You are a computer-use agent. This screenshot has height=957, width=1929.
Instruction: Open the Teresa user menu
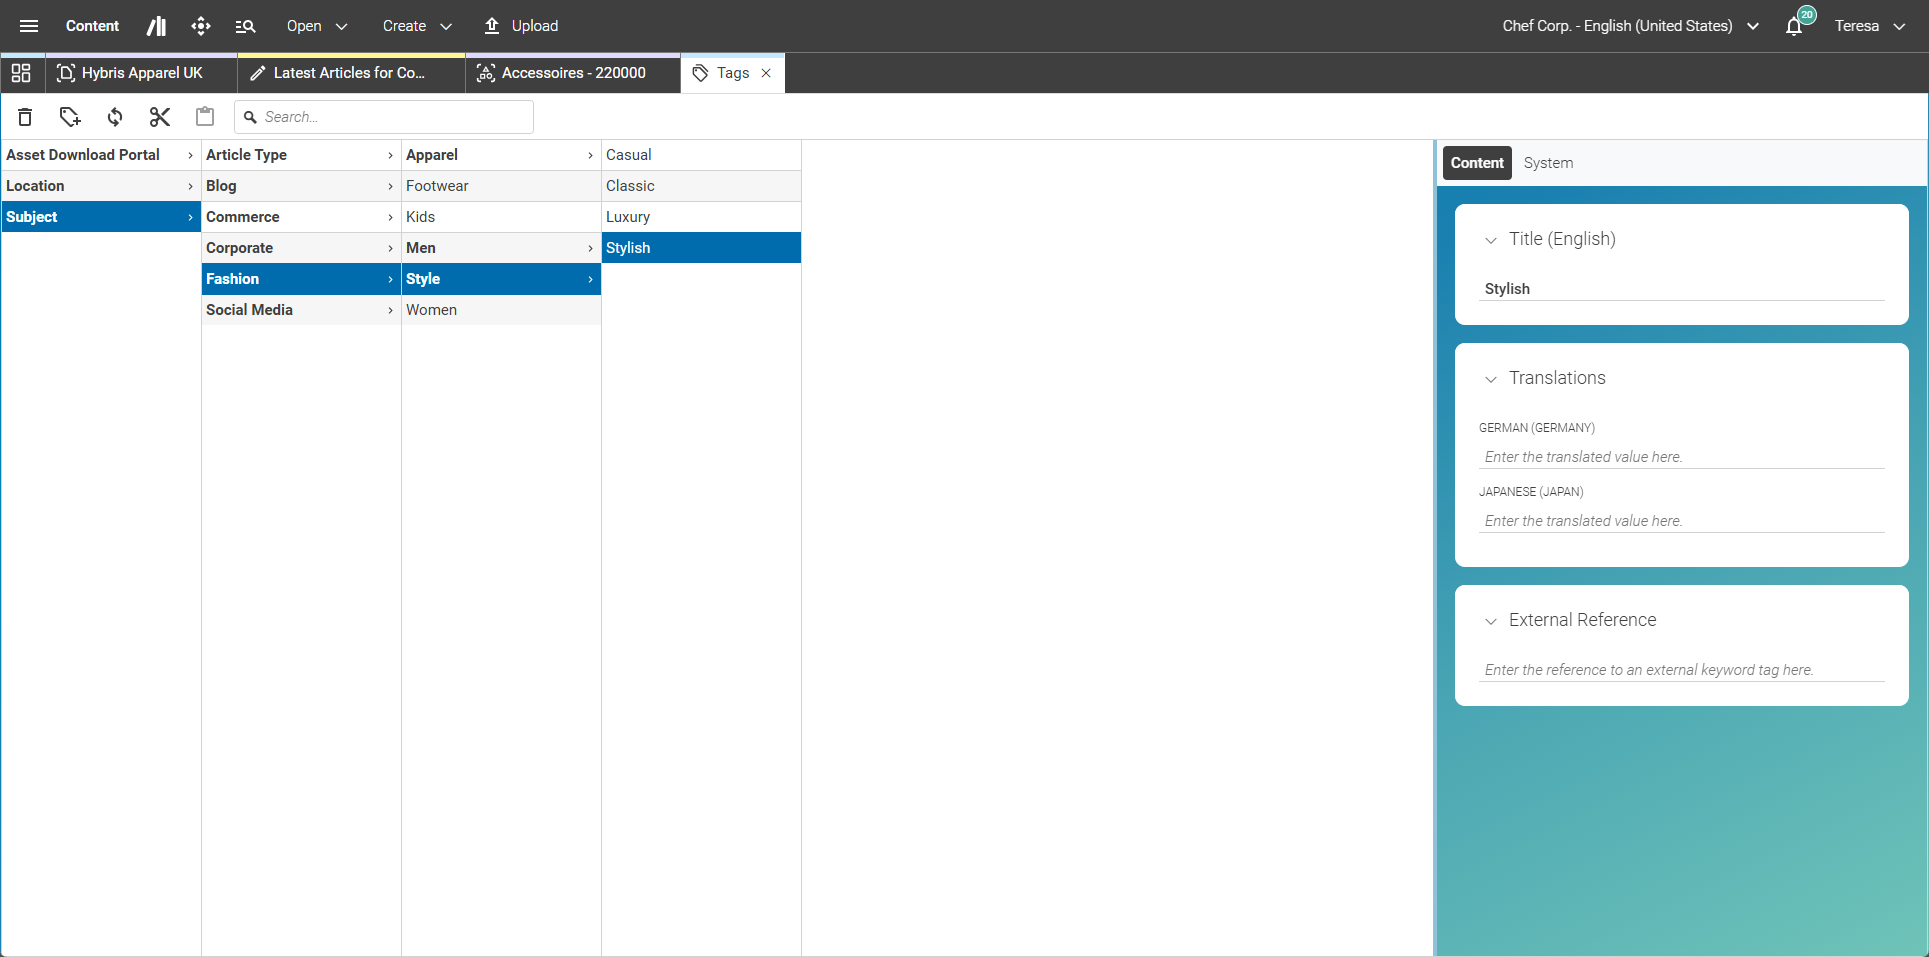(1870, 26)
